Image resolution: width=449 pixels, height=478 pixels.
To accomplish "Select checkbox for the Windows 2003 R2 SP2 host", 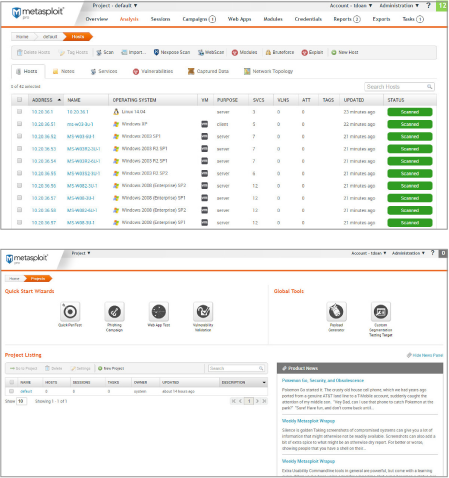I will pos(19,173).
